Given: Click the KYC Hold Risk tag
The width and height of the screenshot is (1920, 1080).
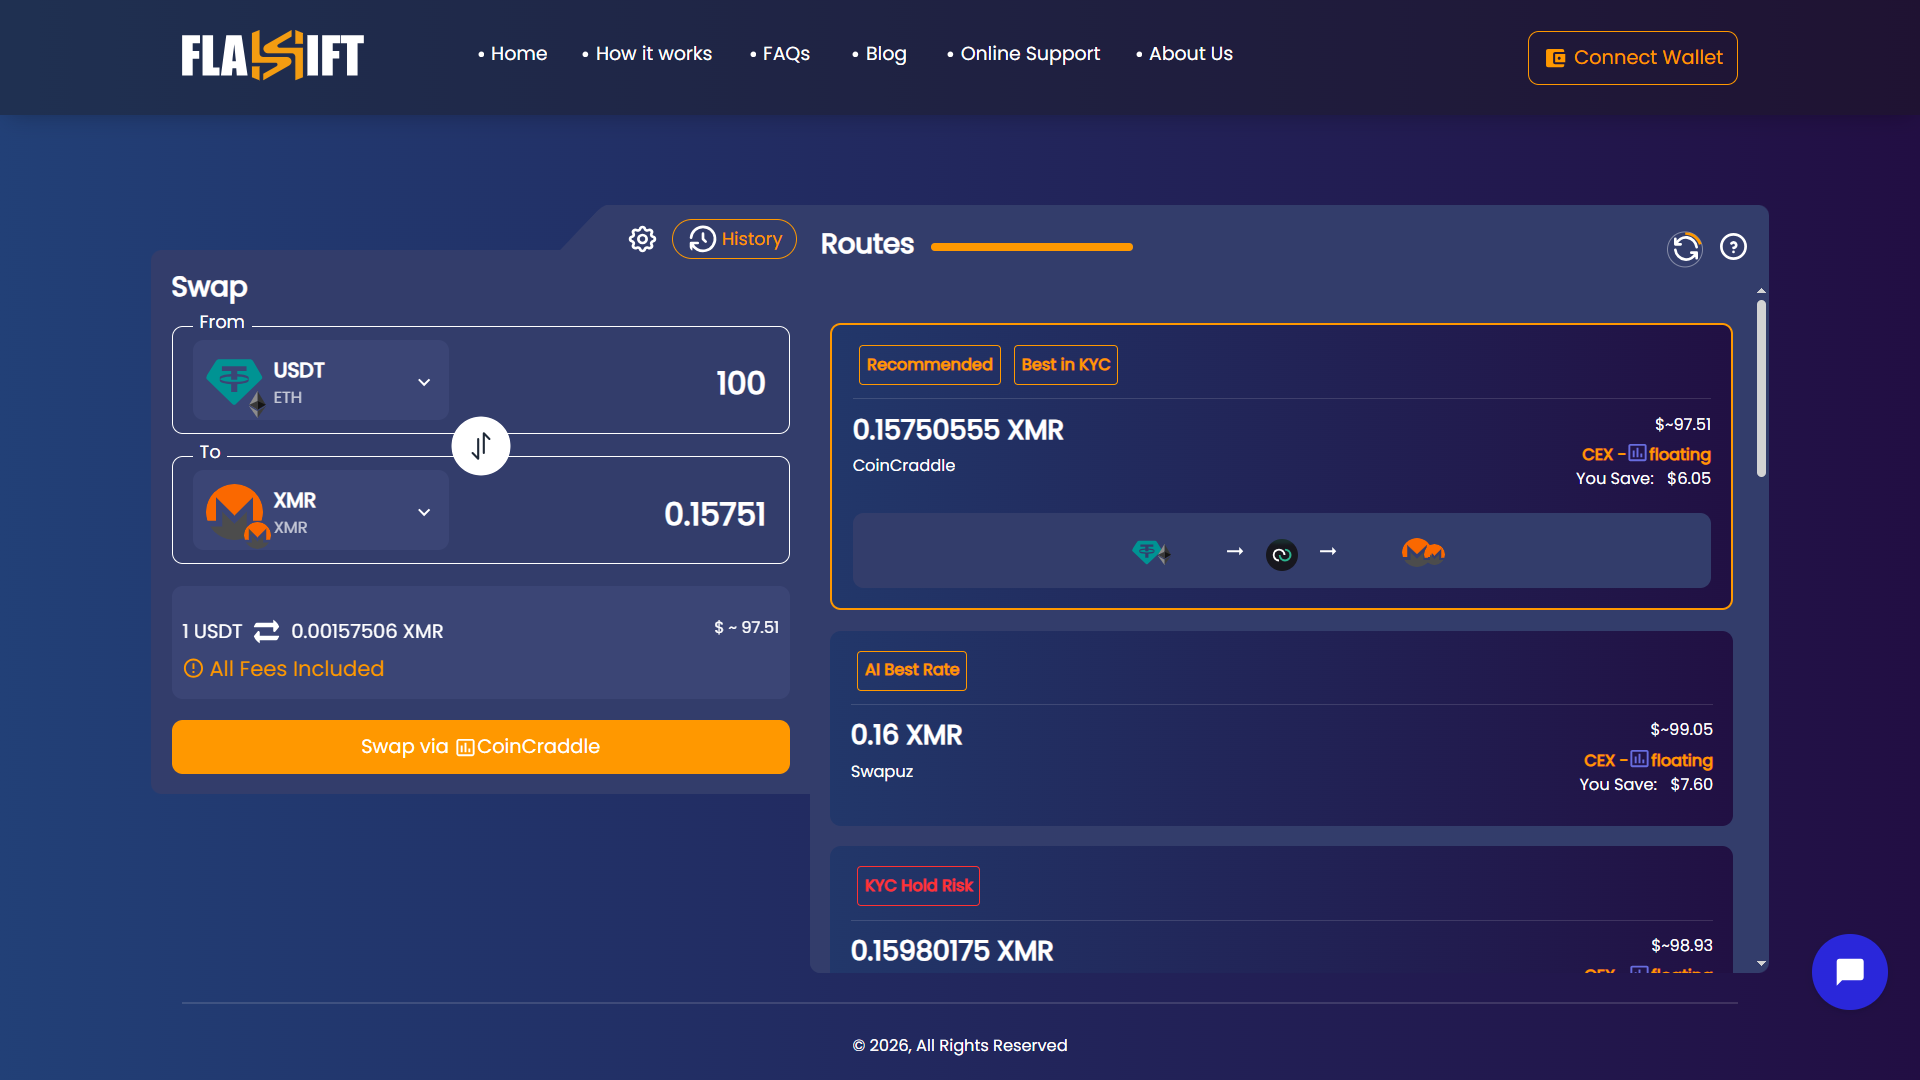Looking at the screenshot, I should coord(918,886).
